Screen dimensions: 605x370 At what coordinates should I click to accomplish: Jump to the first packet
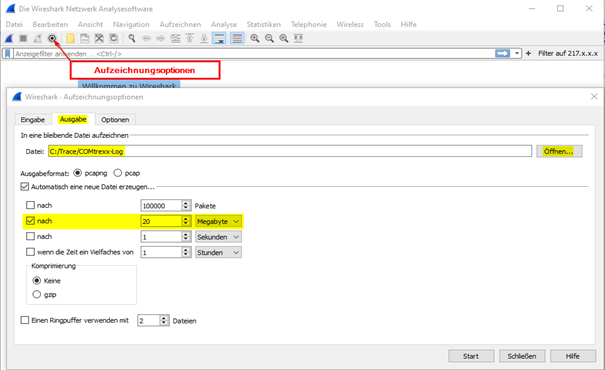[x=189, y=38]
